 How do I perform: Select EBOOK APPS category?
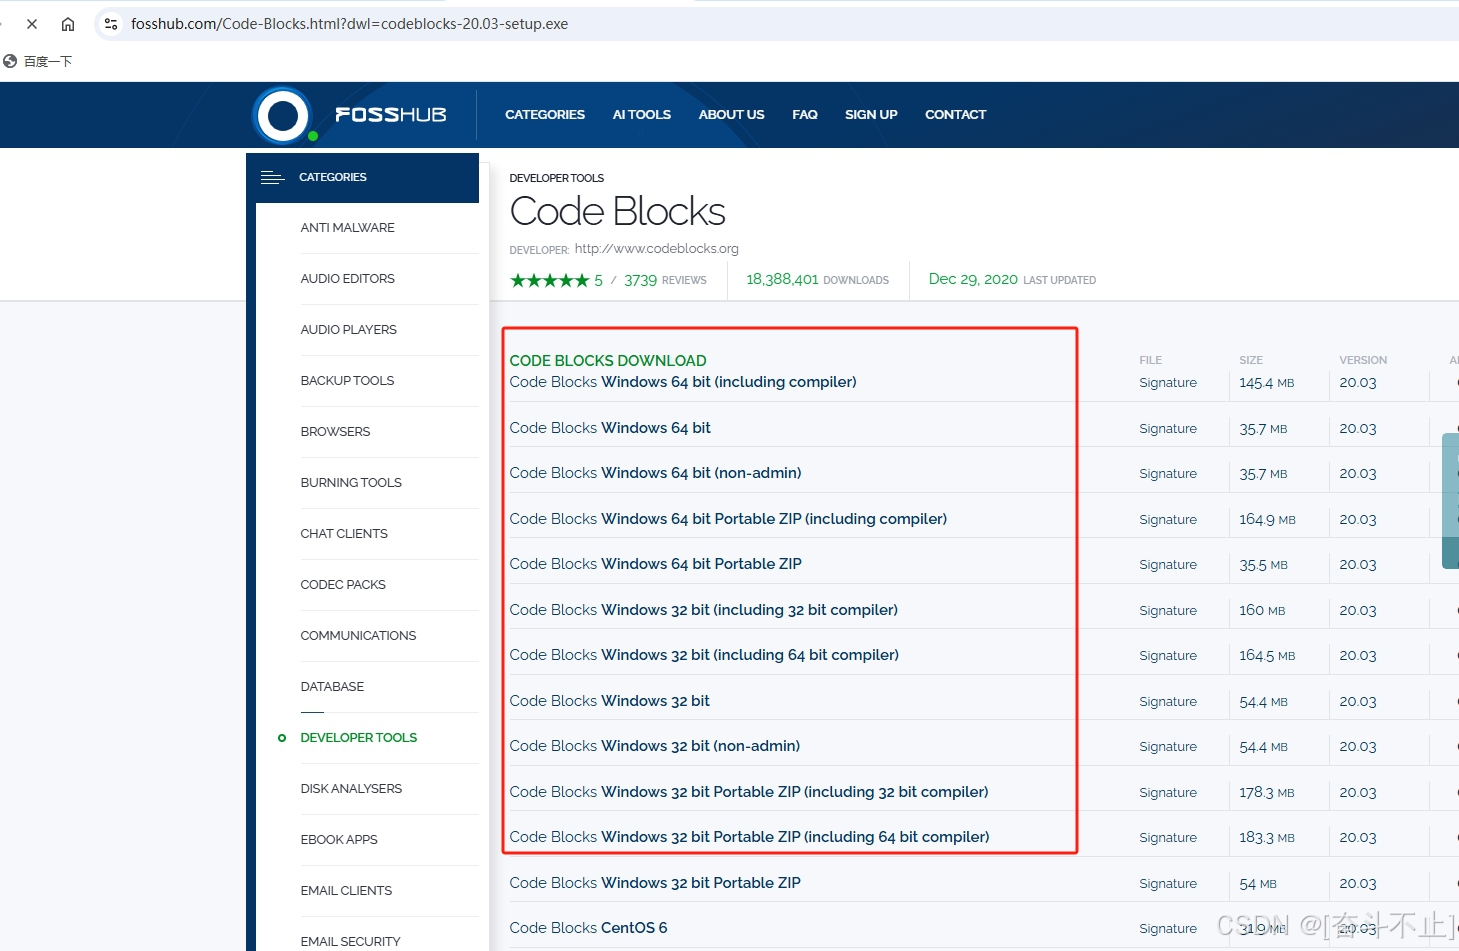339,840
